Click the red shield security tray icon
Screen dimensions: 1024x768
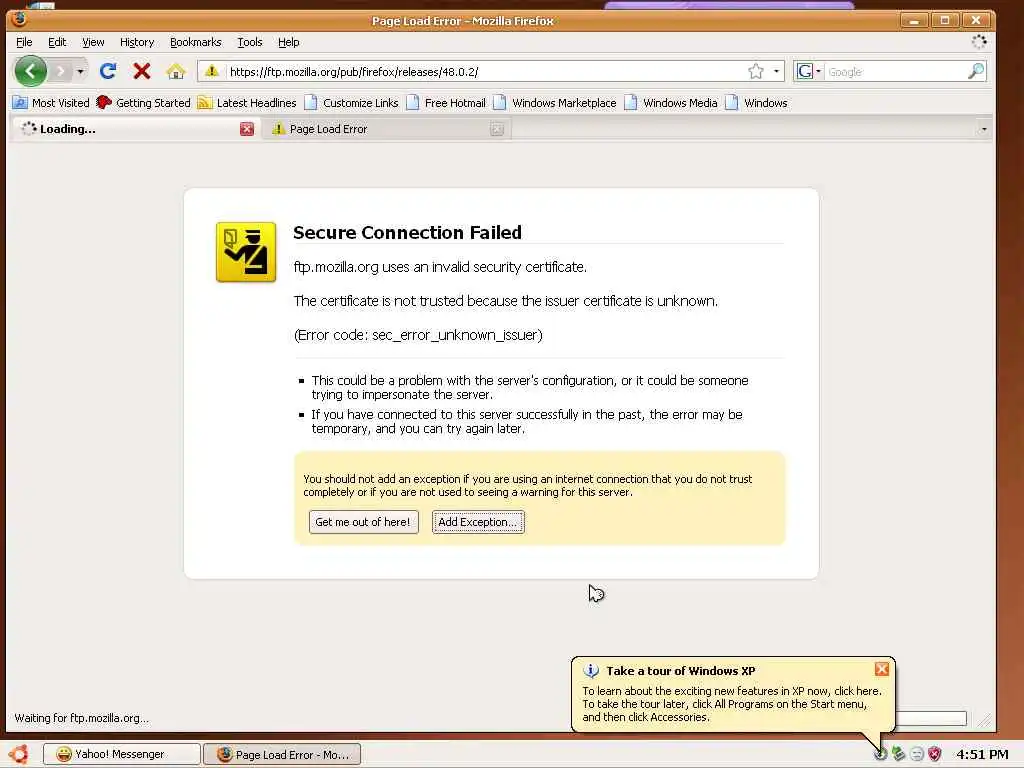coord(935,754)
